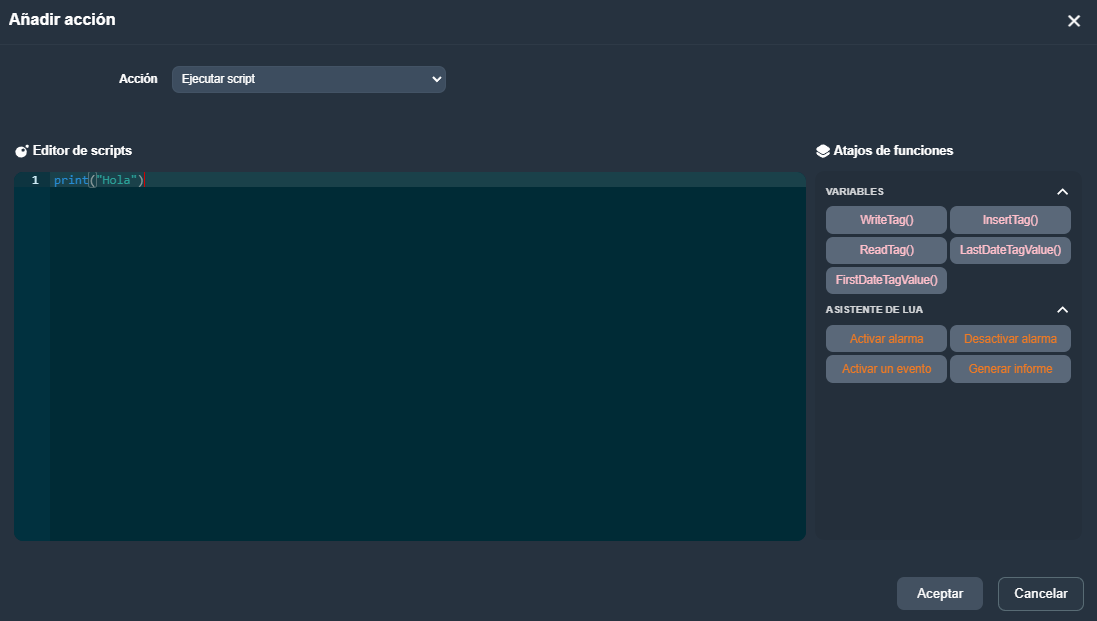Screen dimensions: 1097x621
Task: Click the layers icon next to 'Atajos de funciones'
Action: [822, 150]
